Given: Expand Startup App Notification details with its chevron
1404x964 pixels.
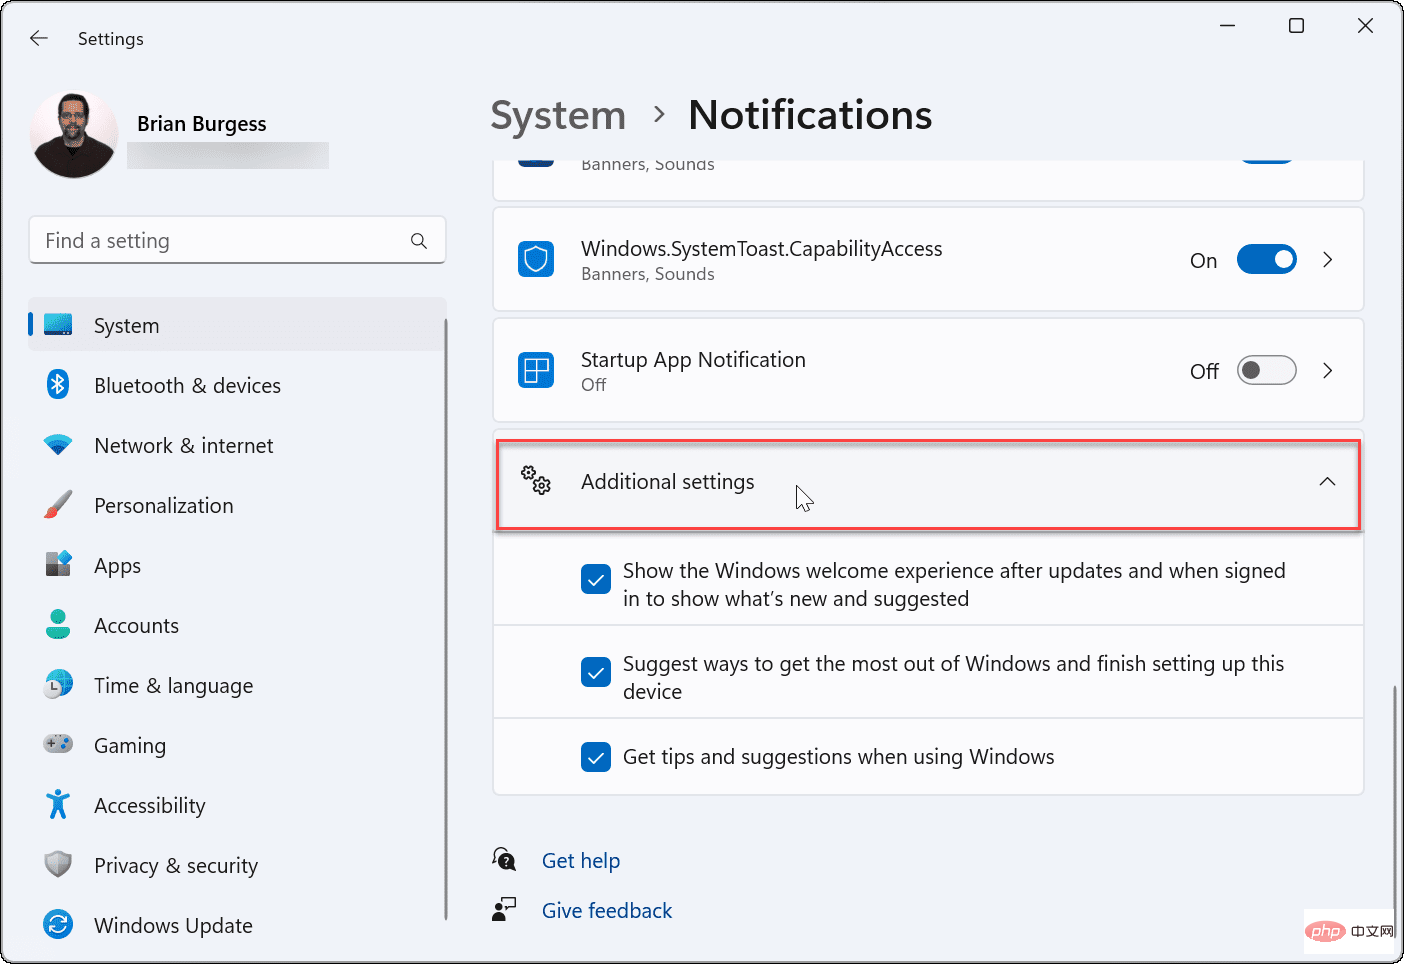Looking at the screenshot, I should click(1327, 370).
